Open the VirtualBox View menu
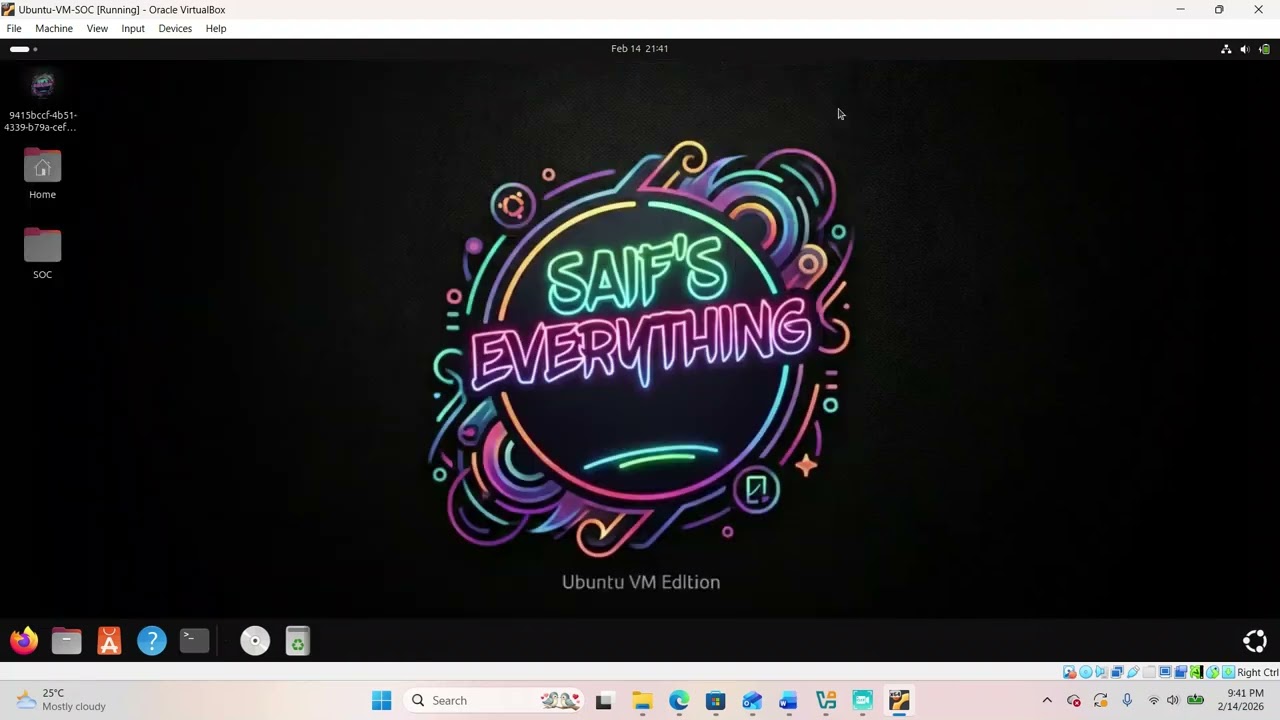 [x=97, y=28]
